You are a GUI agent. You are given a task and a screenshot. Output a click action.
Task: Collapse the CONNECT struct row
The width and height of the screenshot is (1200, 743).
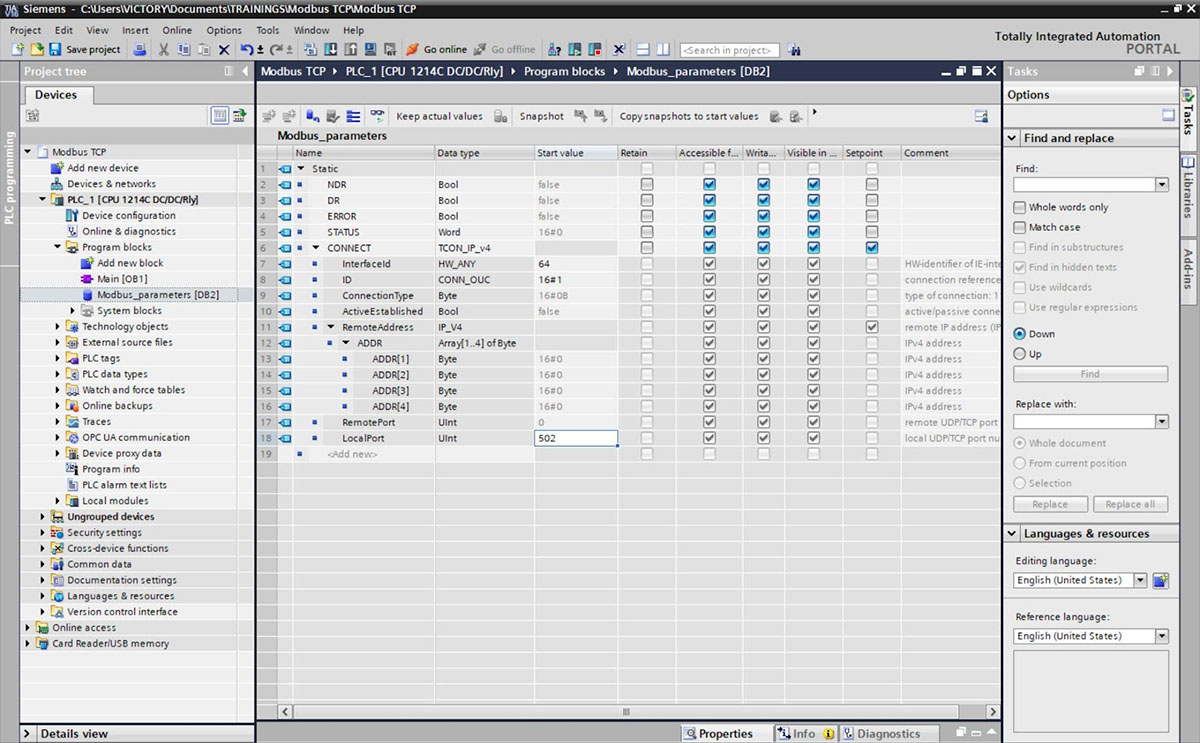tap(316, 248)
